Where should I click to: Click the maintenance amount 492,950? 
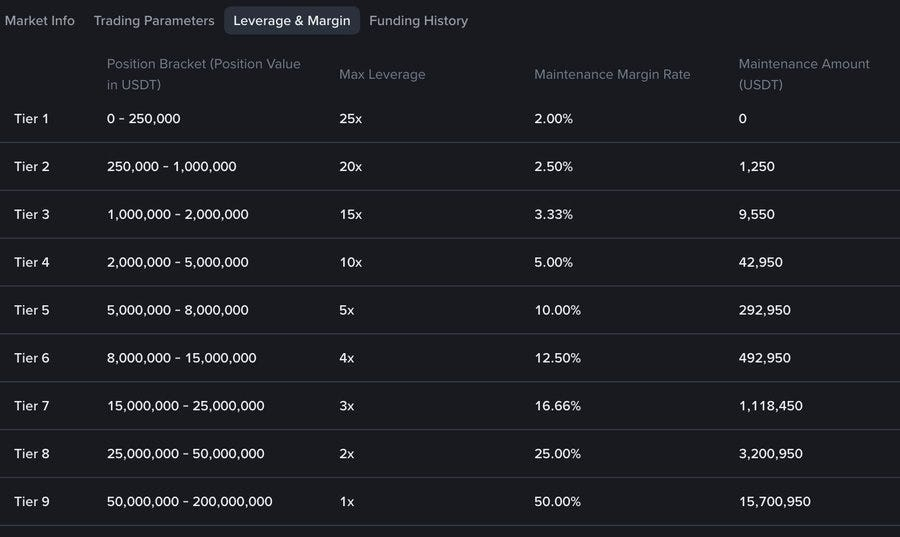click(x=765, y=358)
